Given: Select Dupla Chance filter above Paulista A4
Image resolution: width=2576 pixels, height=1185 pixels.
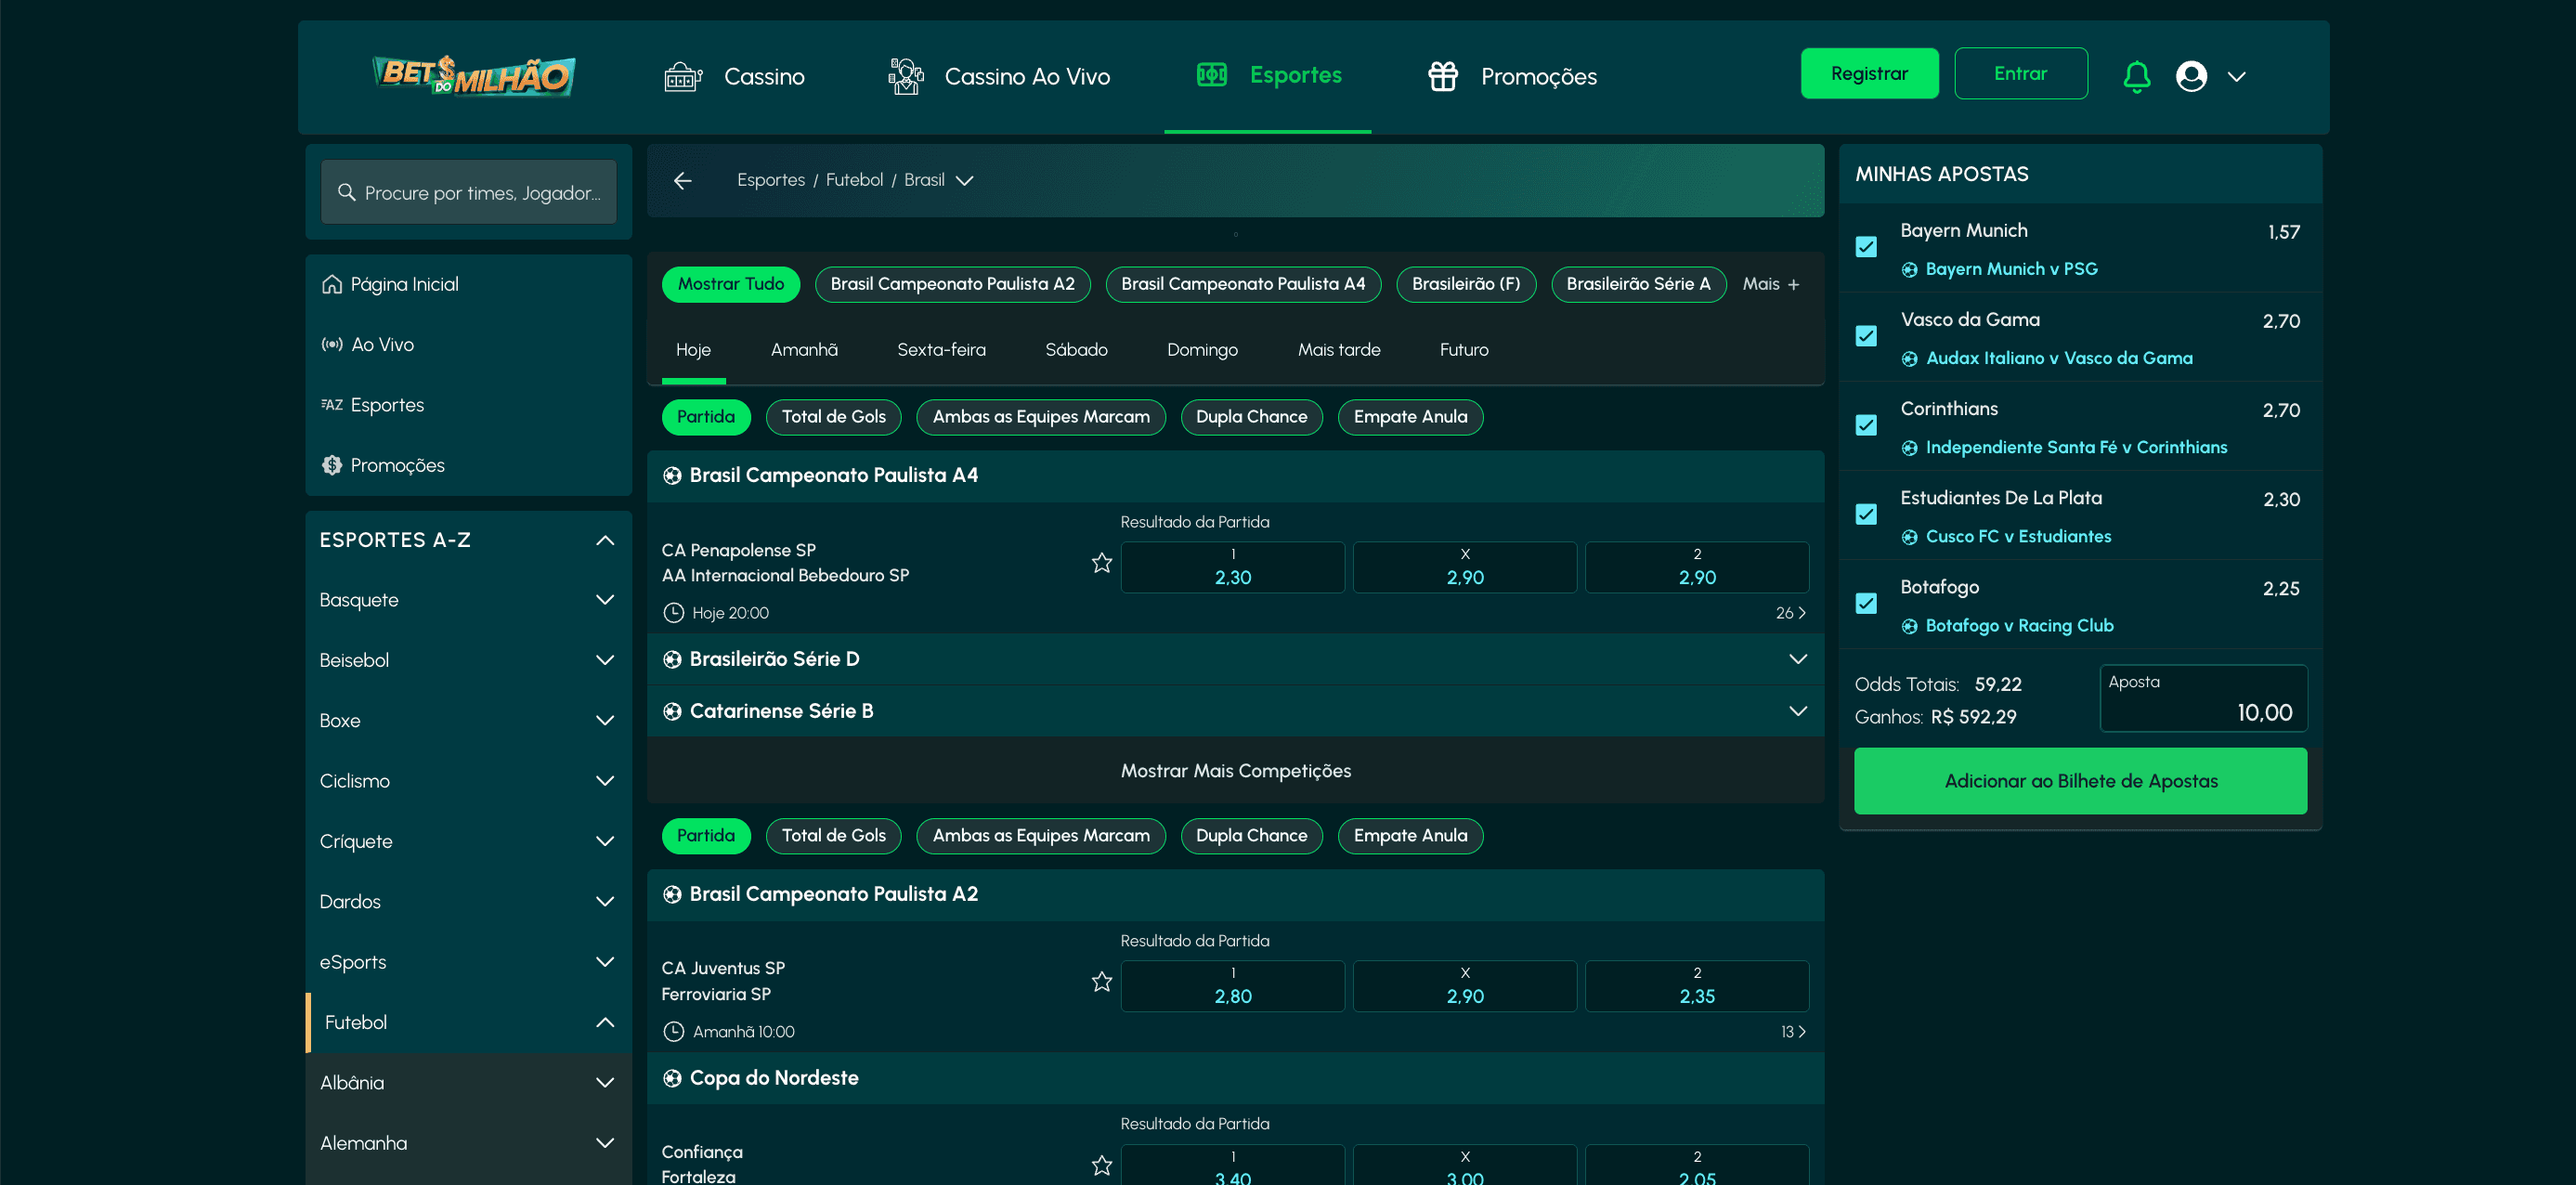Looking at the screenshot, I should point(1251,417).
